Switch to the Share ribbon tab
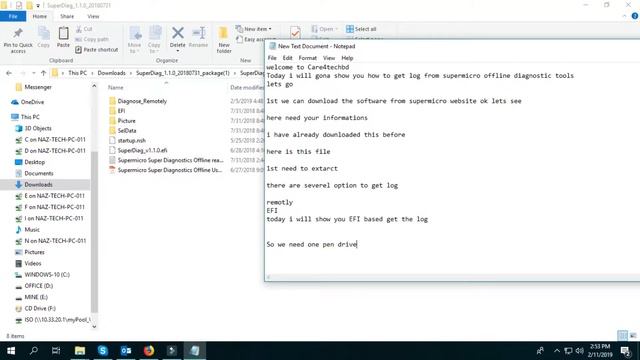Image resolution: width=640 pixels, height=360 pixels. 67,16
